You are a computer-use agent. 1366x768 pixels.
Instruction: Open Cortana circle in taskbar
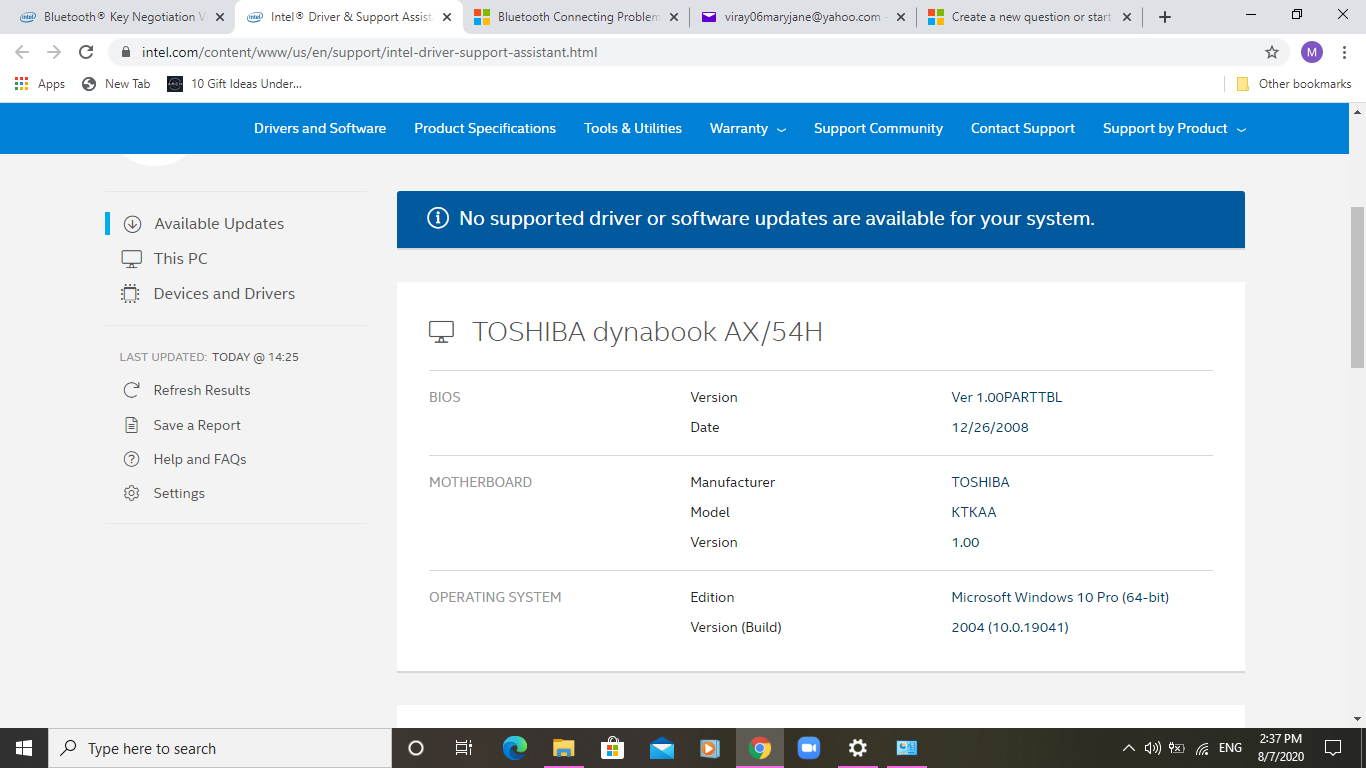coord(416,748)
